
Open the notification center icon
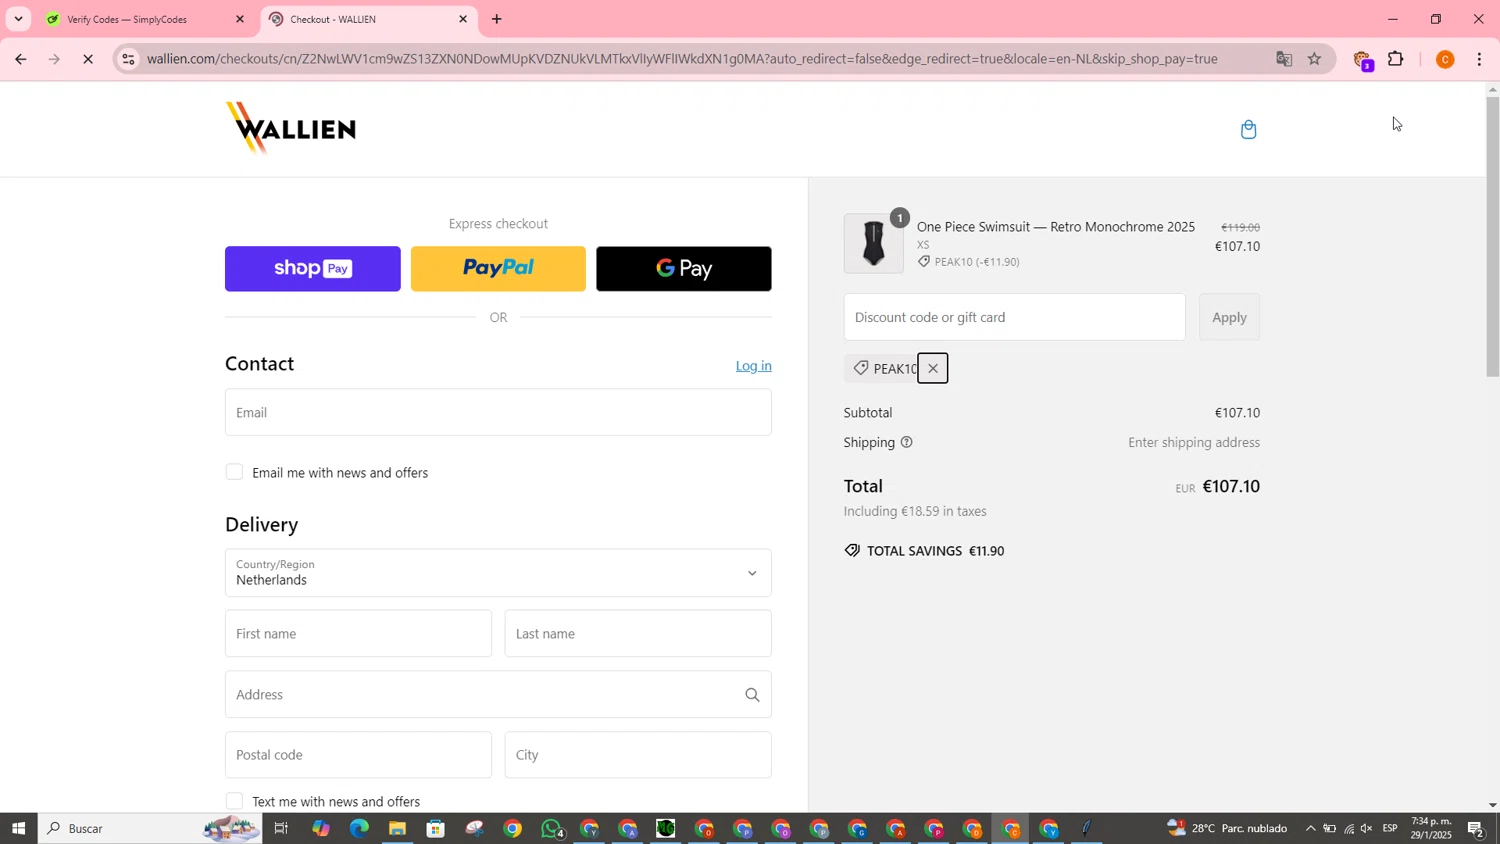tap(1476, 828)
